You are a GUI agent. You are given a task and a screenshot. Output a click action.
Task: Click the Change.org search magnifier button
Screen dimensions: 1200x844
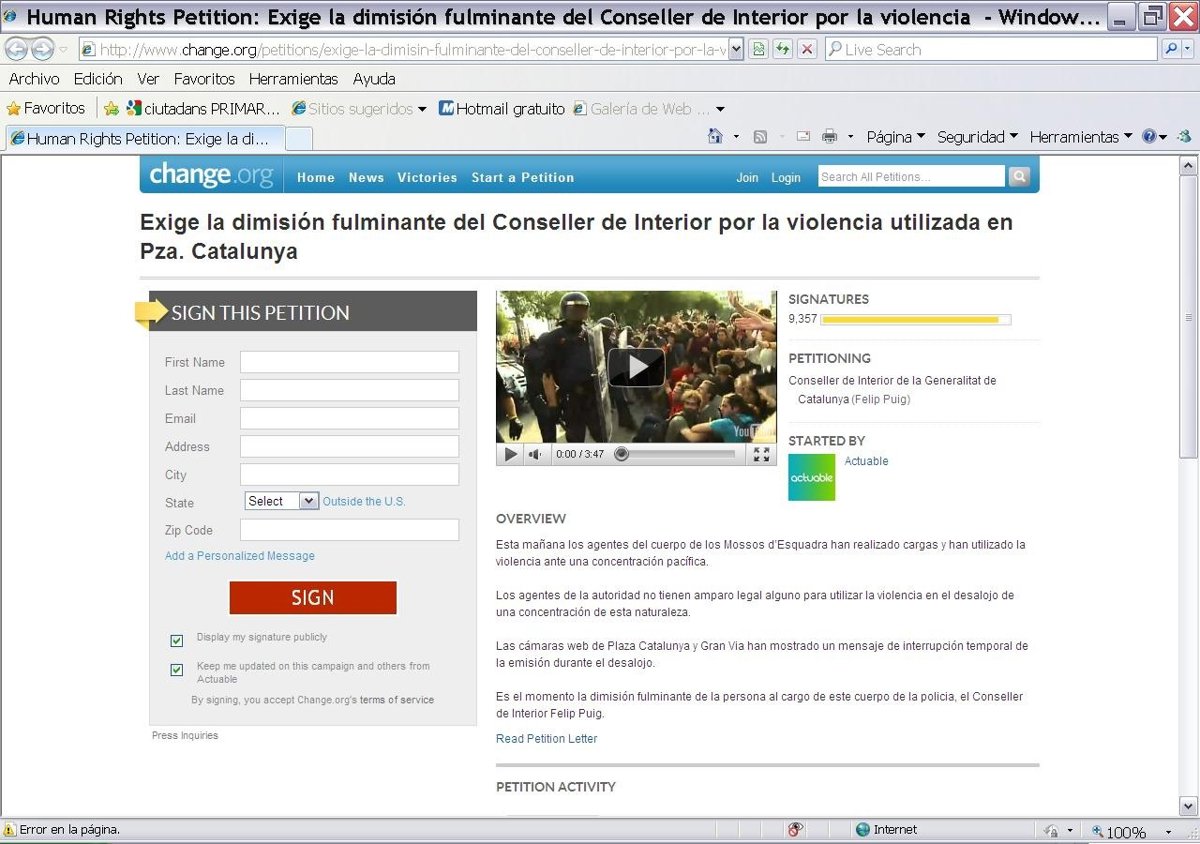pos(1019,177)
